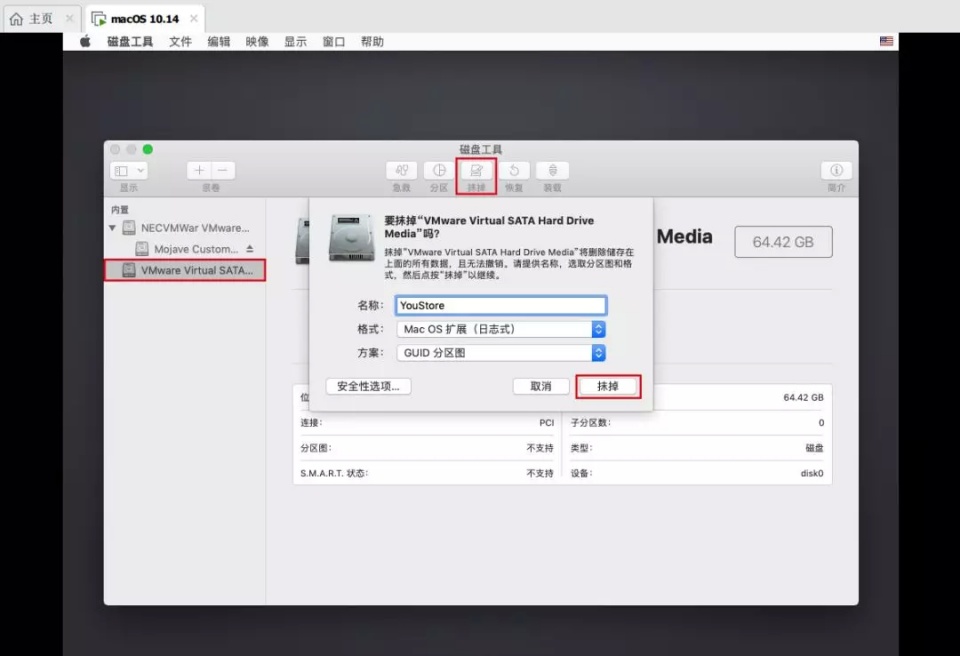Screen dimensions: 960x656
Task: Click the VM icon on macOS 10.14 tab
Action: click(99, 18)
